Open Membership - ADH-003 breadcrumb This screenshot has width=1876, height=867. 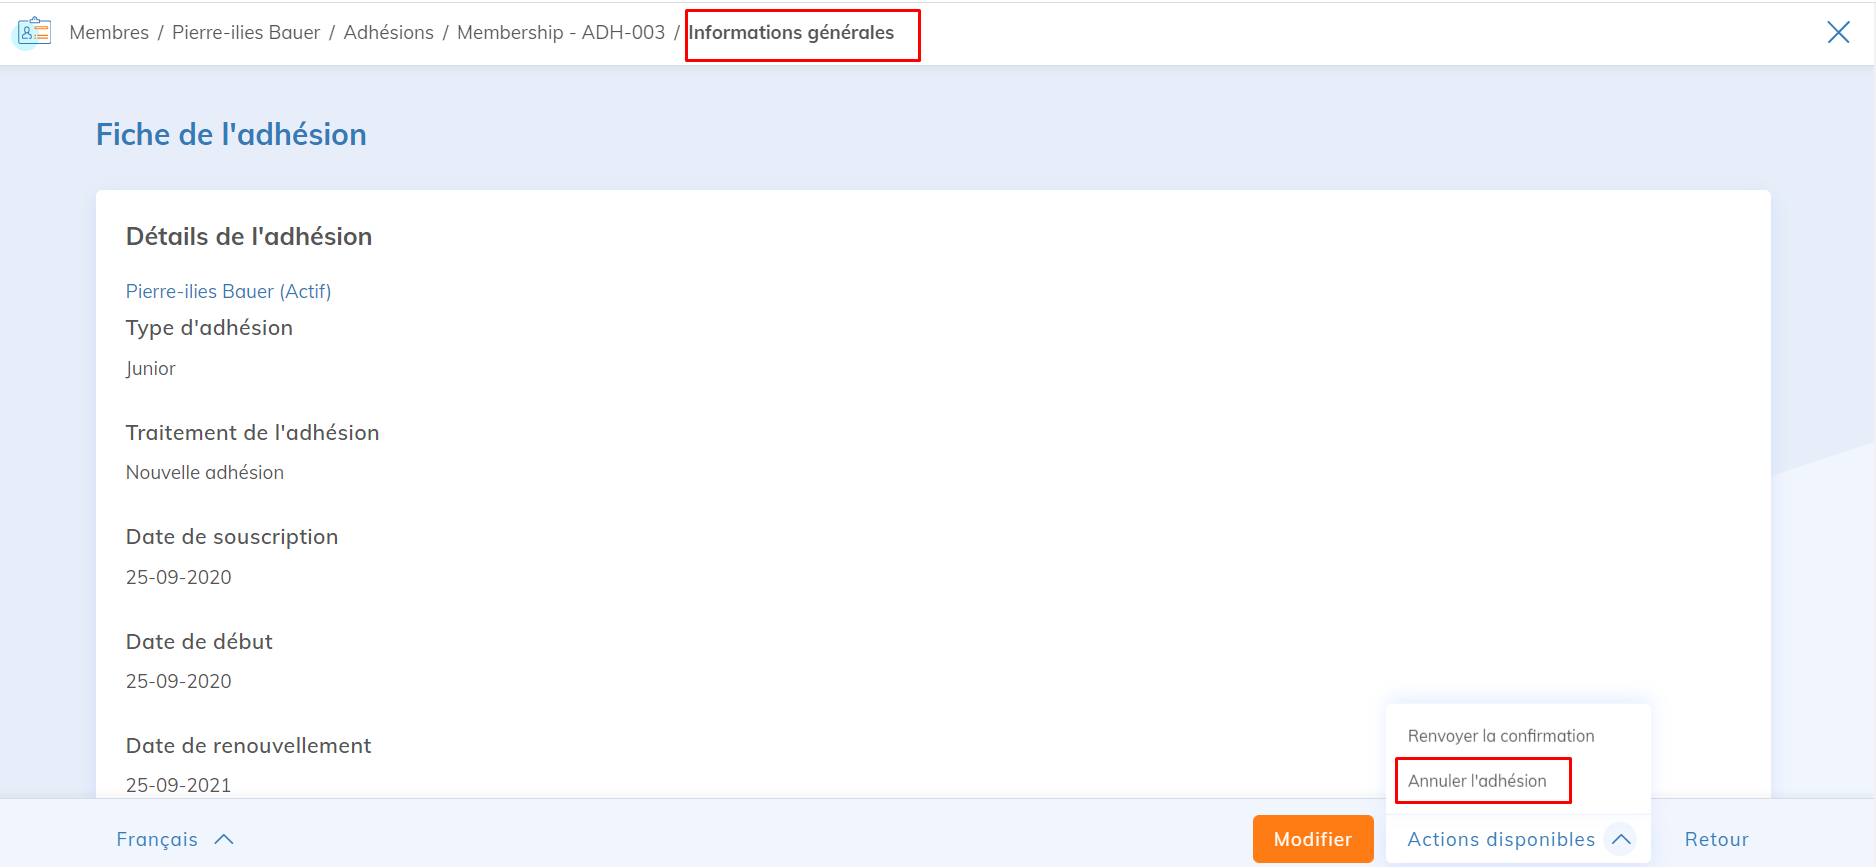click(561, 32)
